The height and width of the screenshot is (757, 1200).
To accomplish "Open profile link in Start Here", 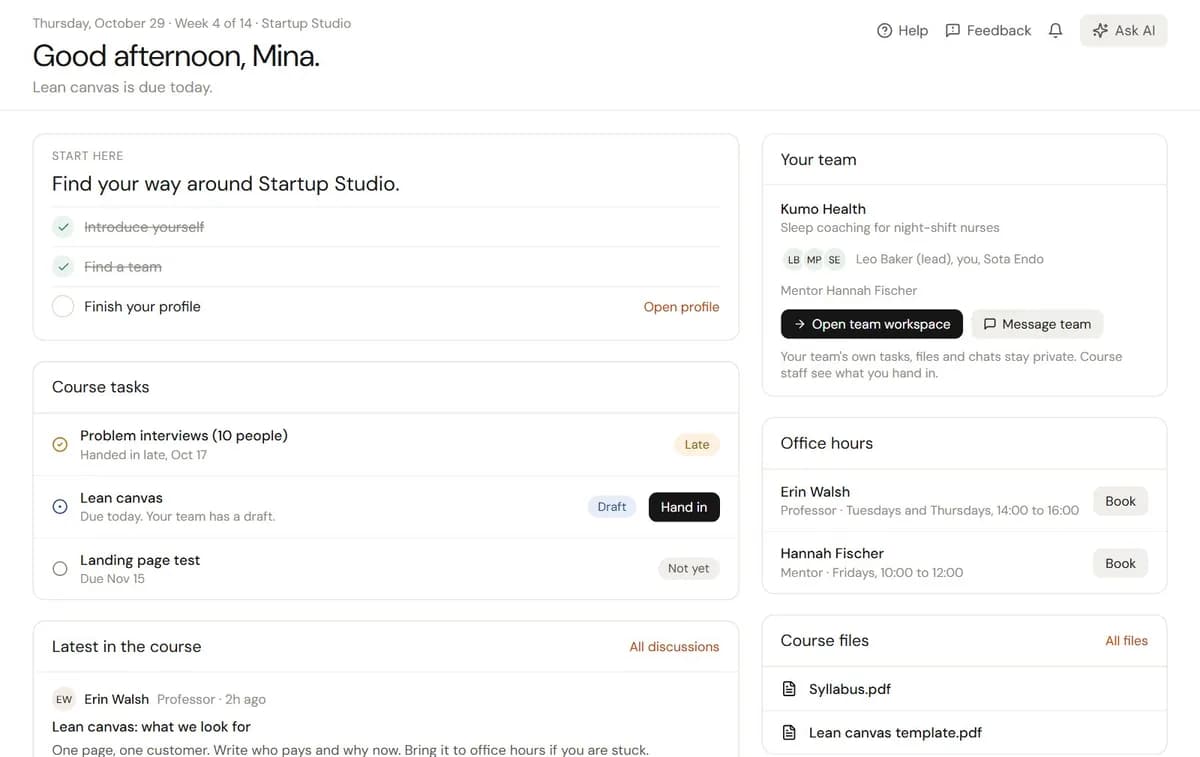I will [x=681, y=307].
